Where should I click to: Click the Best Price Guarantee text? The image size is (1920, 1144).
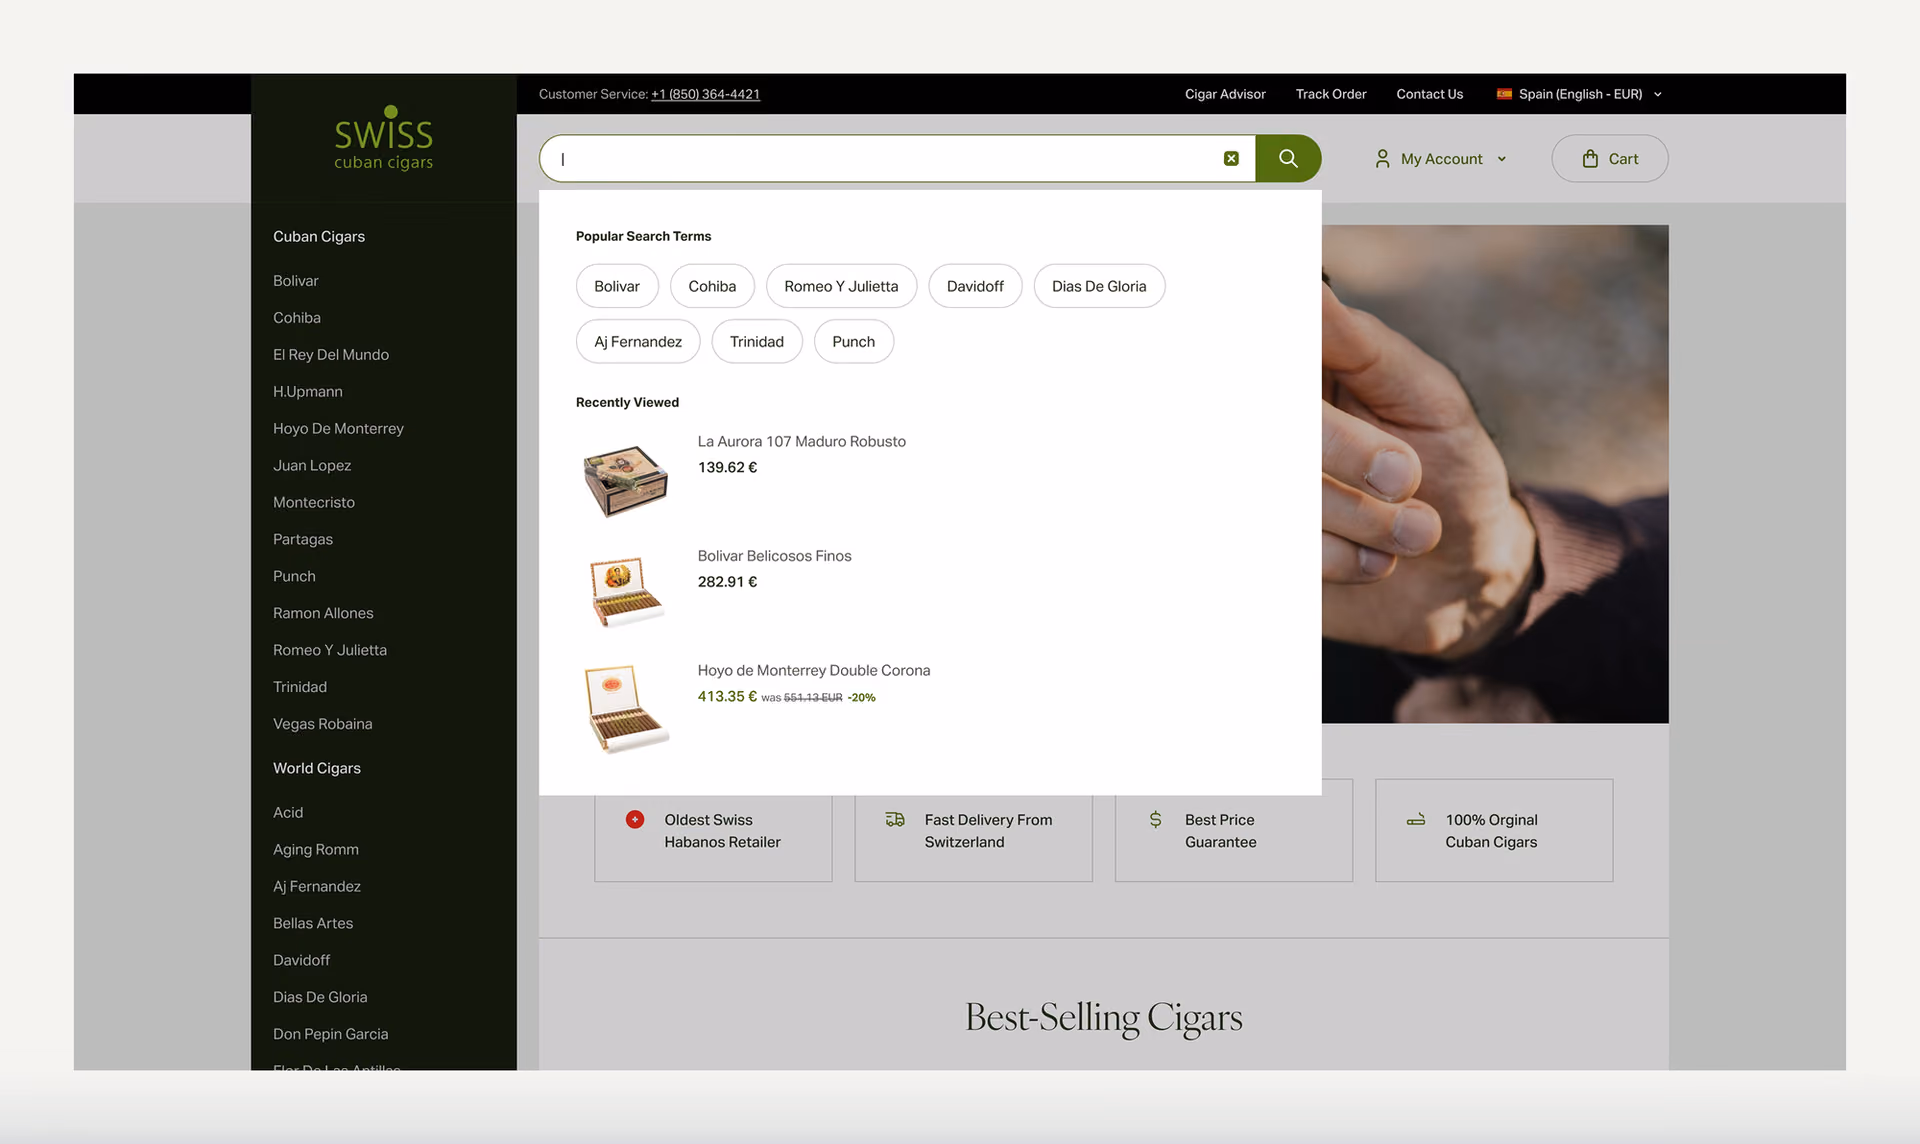click(1221, 831)
